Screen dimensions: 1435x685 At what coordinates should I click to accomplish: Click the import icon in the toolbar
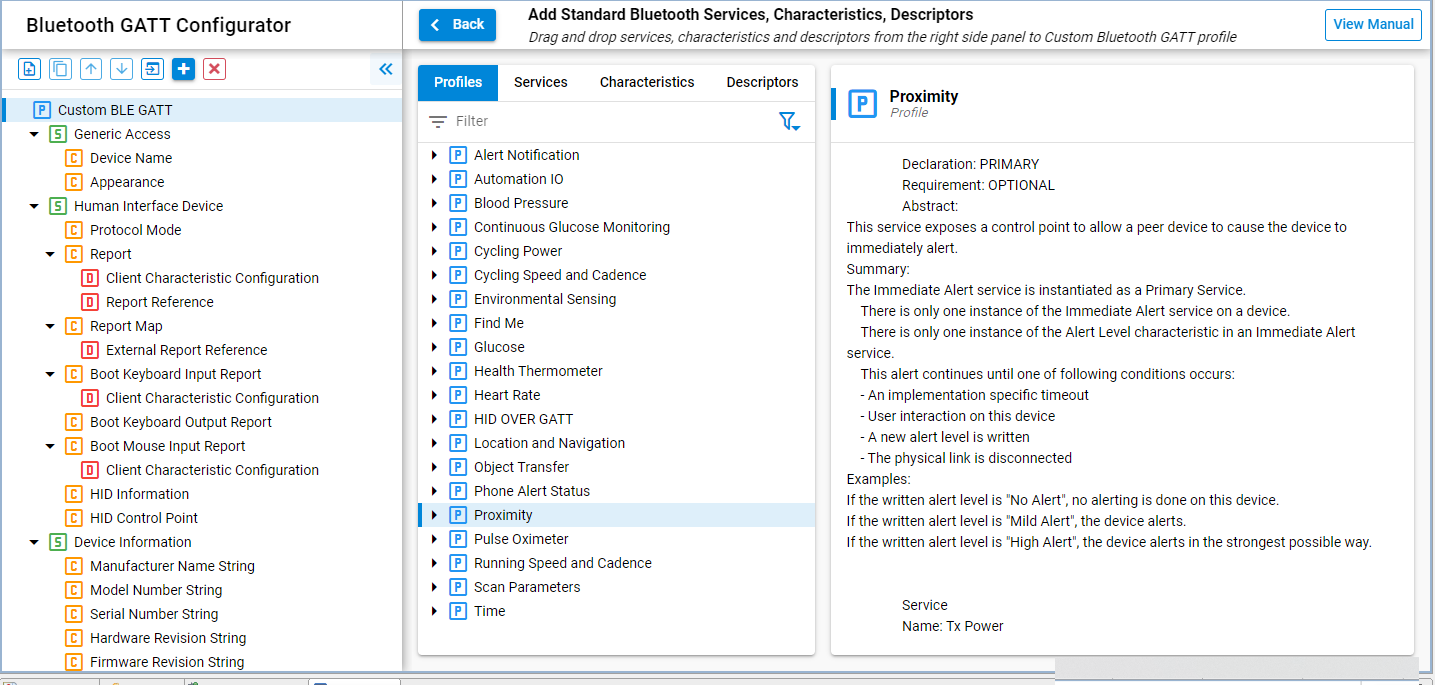[151, 68]
